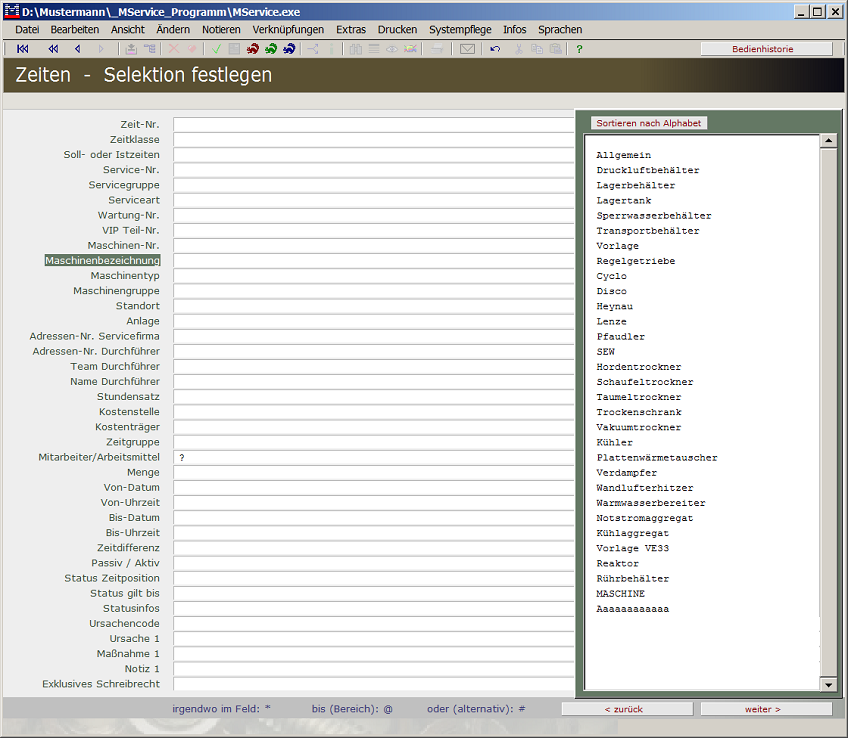
Task: Click the double-arrow rewind navigation icon
Action: click(53, 49)
